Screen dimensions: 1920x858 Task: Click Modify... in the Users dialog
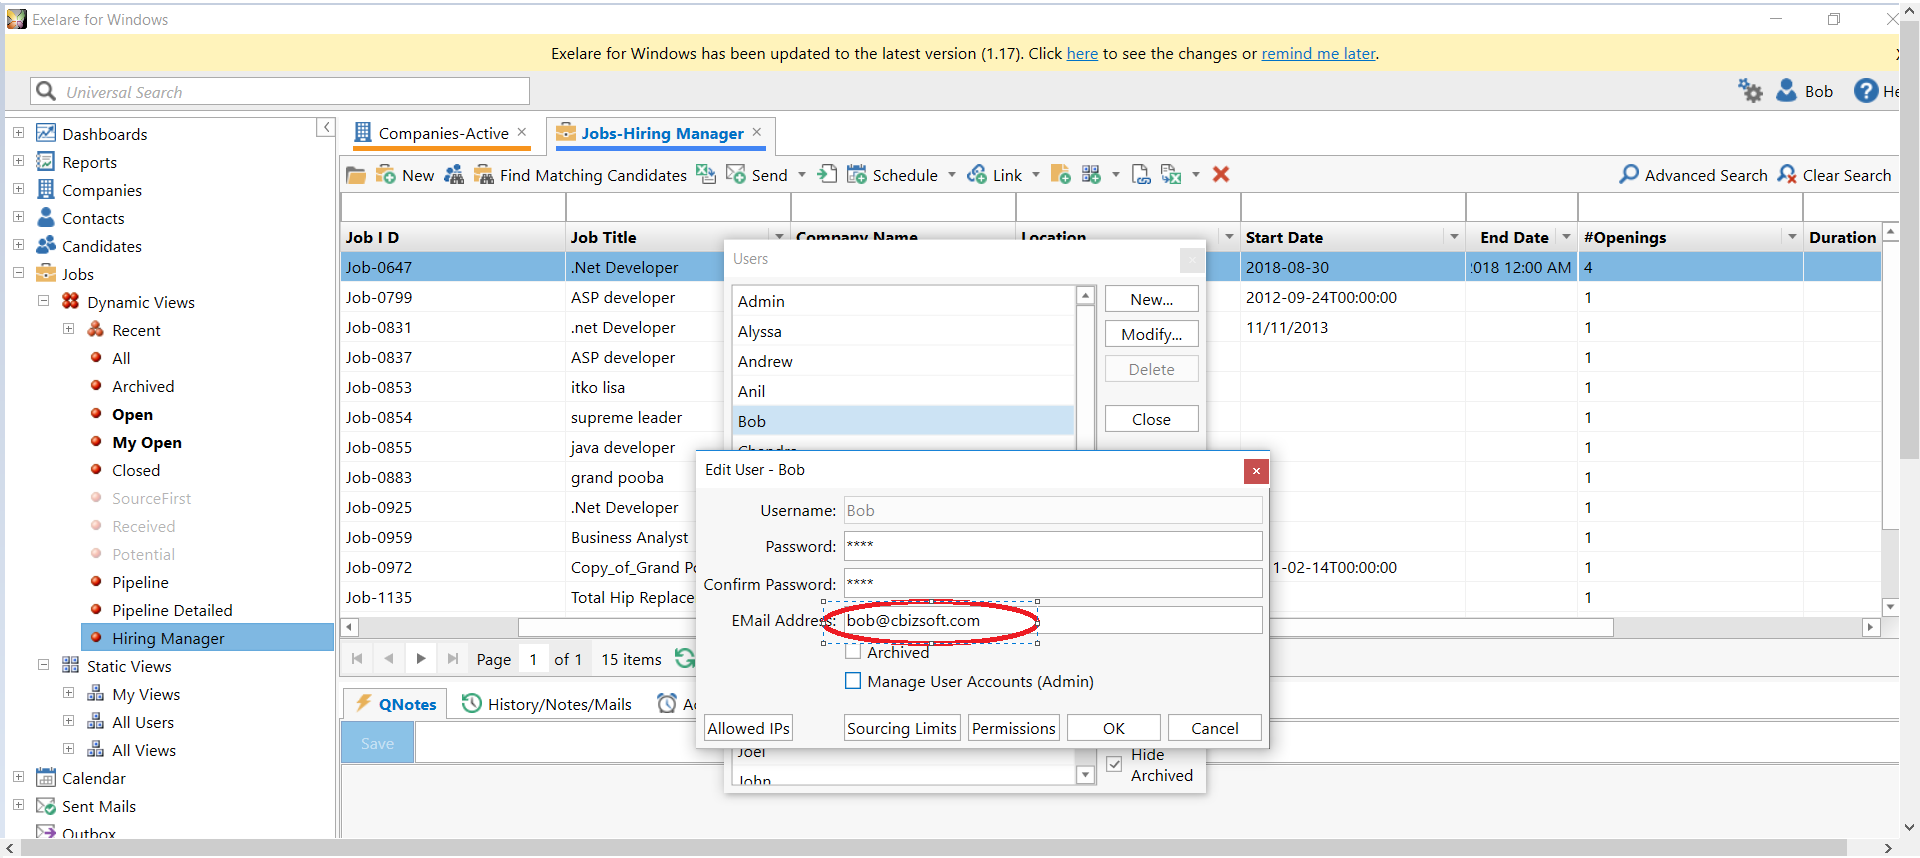click(x=1151, y=334)
